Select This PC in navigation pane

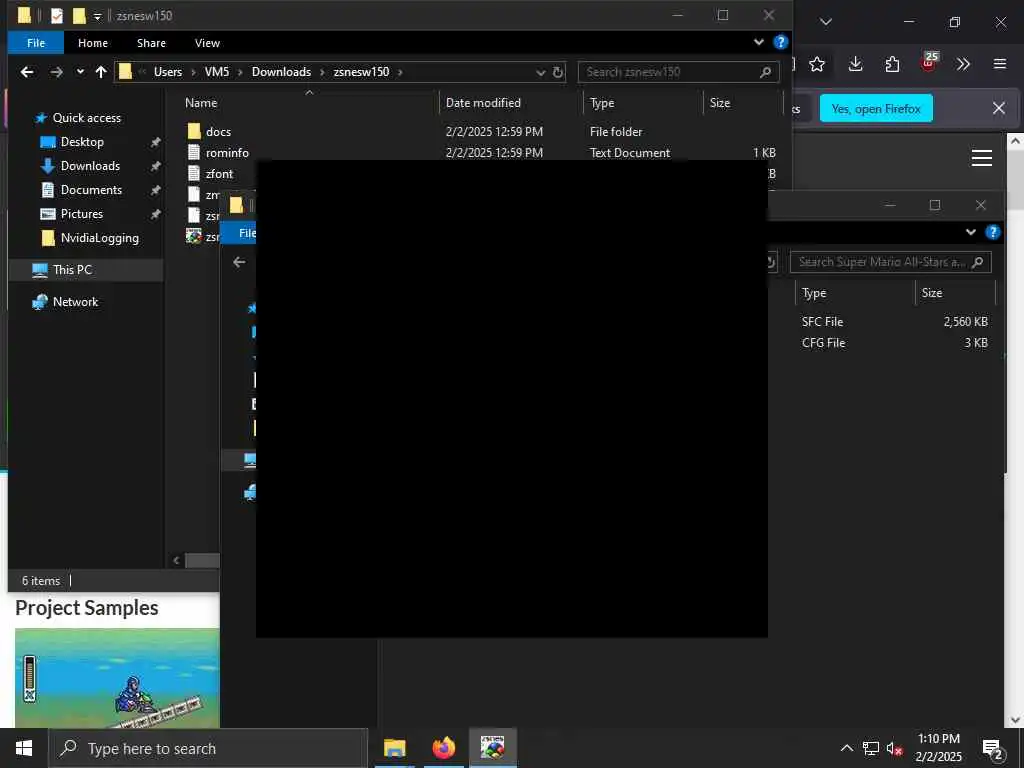(72, 270)
